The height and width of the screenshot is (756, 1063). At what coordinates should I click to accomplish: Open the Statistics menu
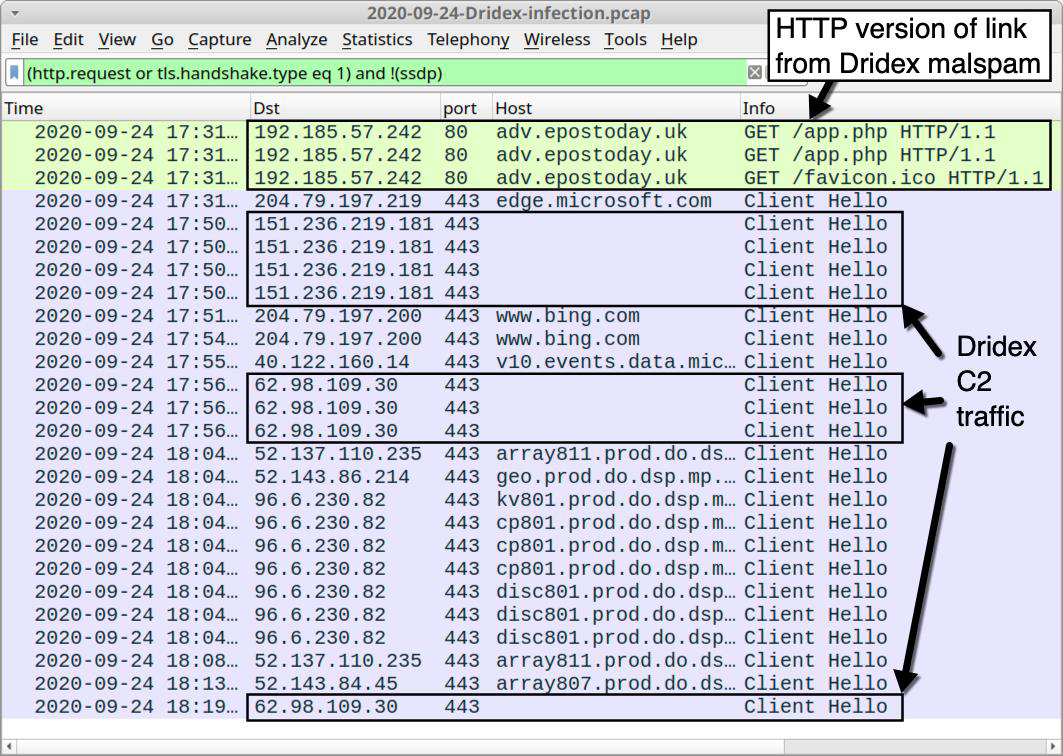click(x=376, y=40)
